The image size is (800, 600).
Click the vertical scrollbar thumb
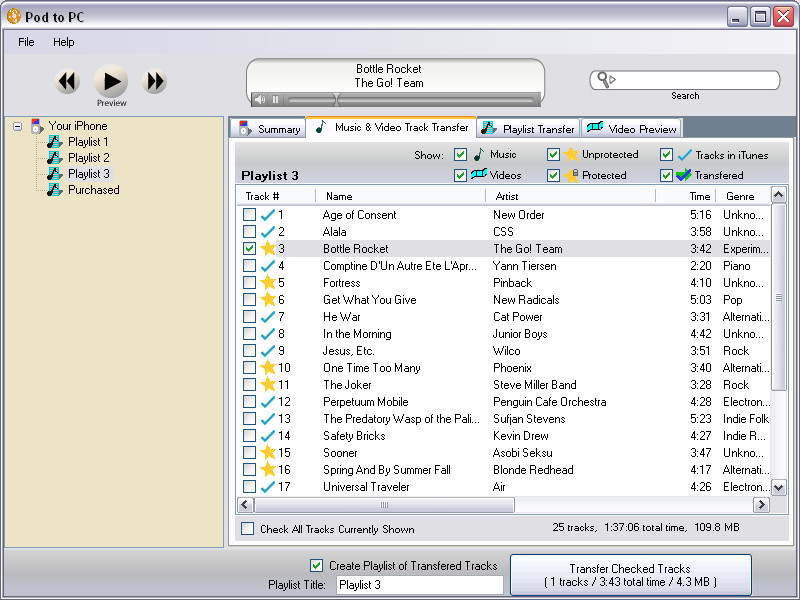[778, 297]
